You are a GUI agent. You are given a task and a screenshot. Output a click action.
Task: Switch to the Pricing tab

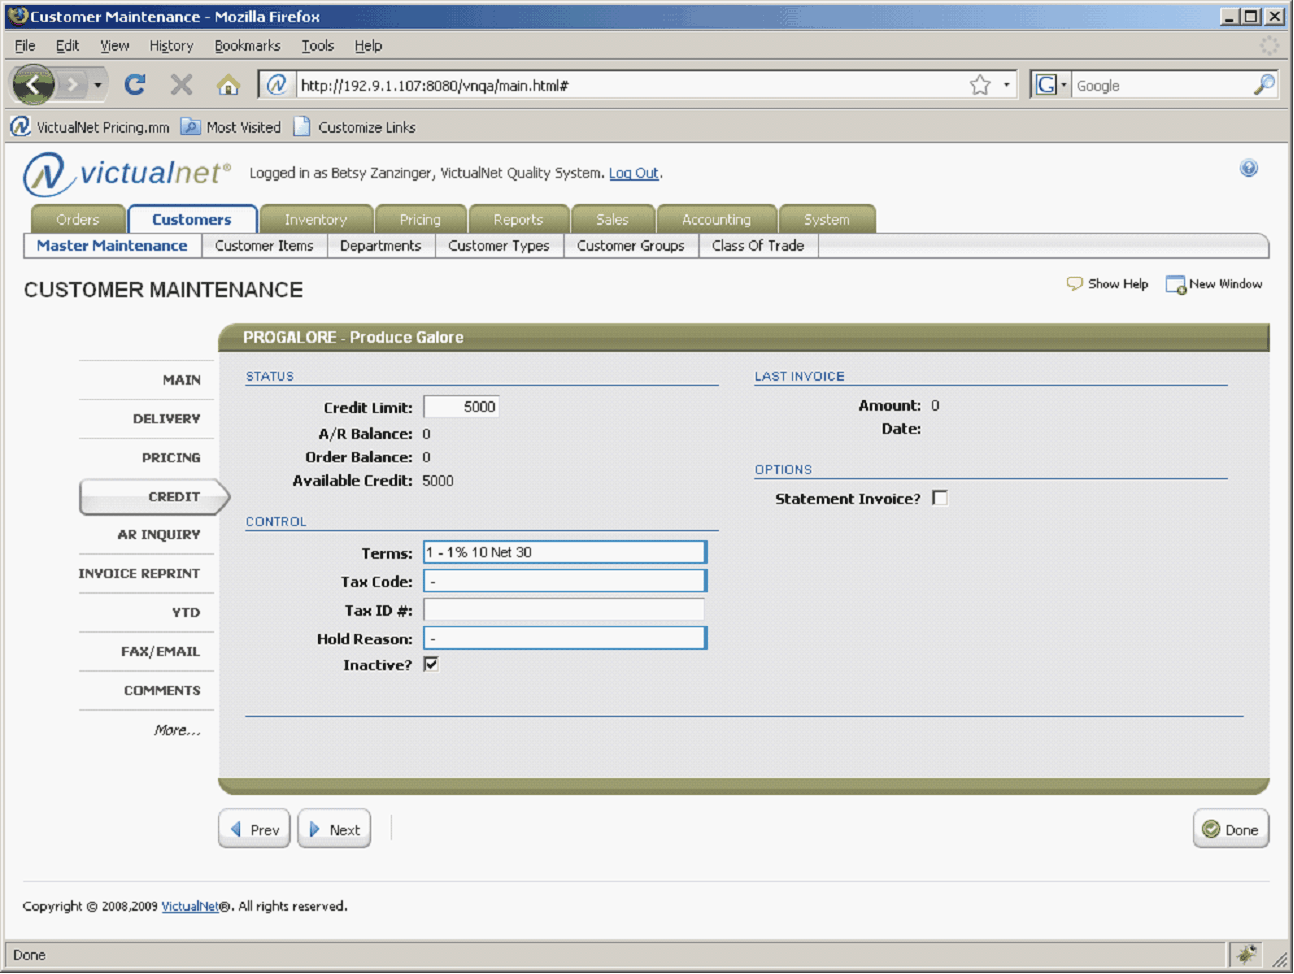pos(420,219)
